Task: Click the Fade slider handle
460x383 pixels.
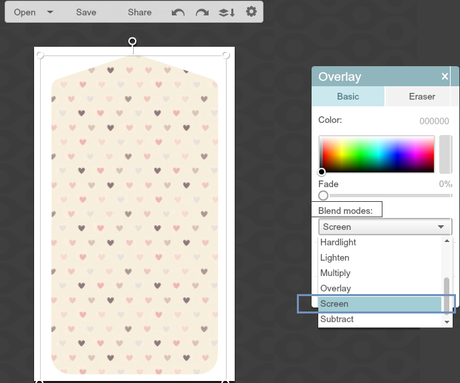Action: (x=323, y=195)
